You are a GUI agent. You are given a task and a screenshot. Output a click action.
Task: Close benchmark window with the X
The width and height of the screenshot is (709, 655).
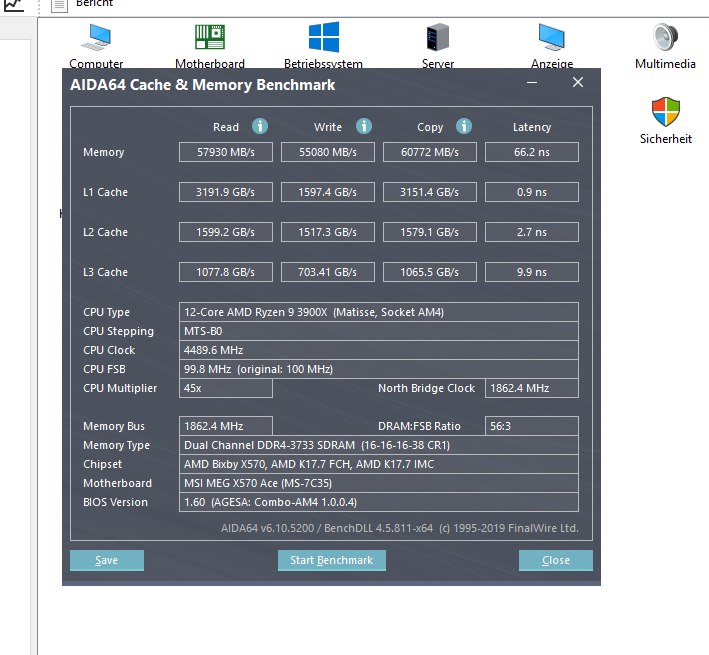tap(578, 82)
